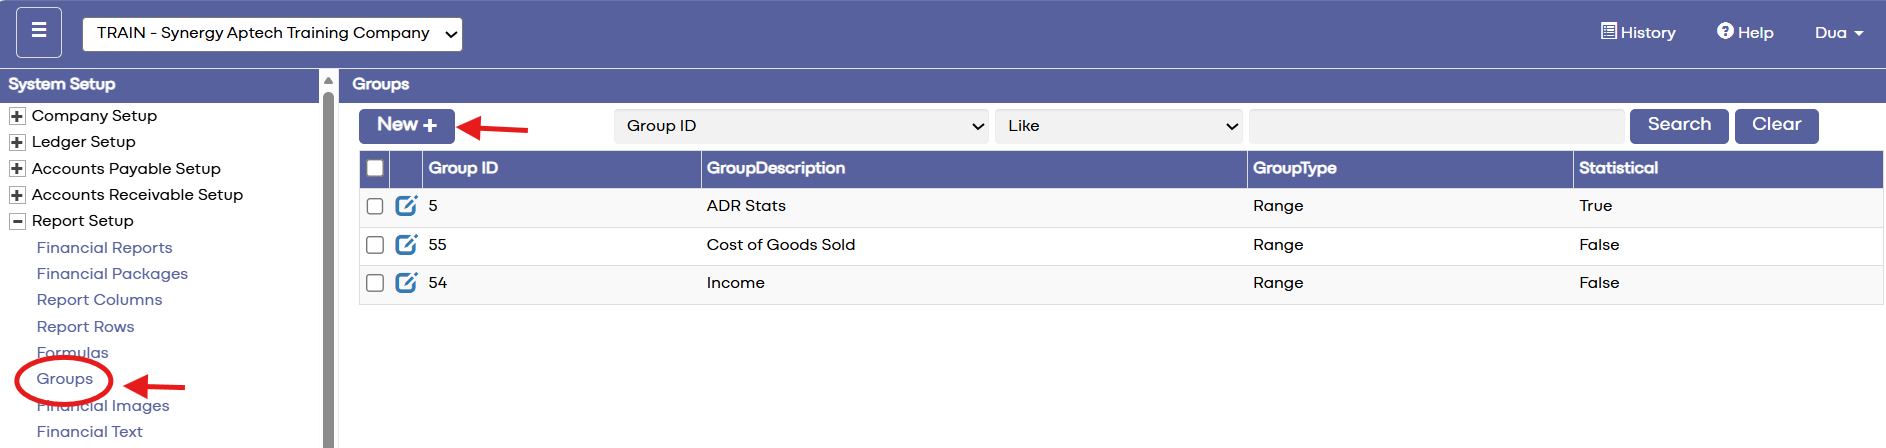The image size is (1886, 448).
Task: Click the edit icon for group 55
Action: pos(406,244)
